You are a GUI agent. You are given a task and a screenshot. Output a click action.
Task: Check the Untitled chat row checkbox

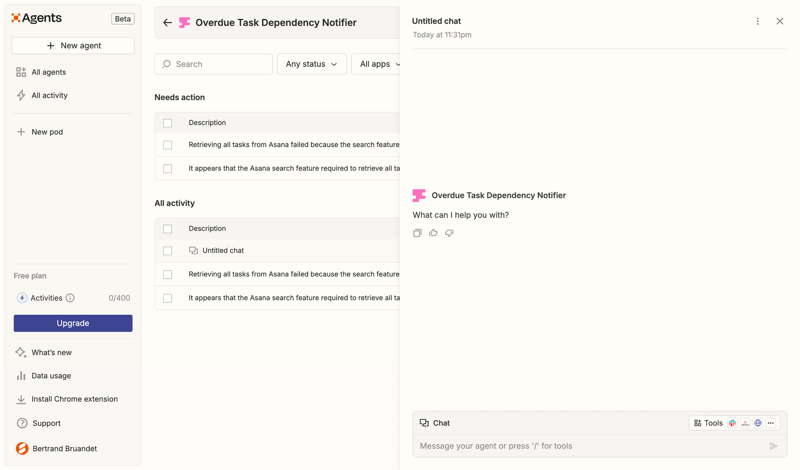[167, 251]
